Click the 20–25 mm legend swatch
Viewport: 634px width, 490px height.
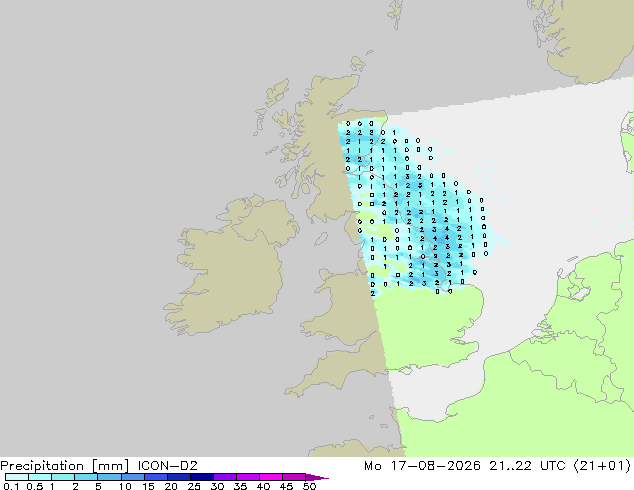(x=178, y=477)
